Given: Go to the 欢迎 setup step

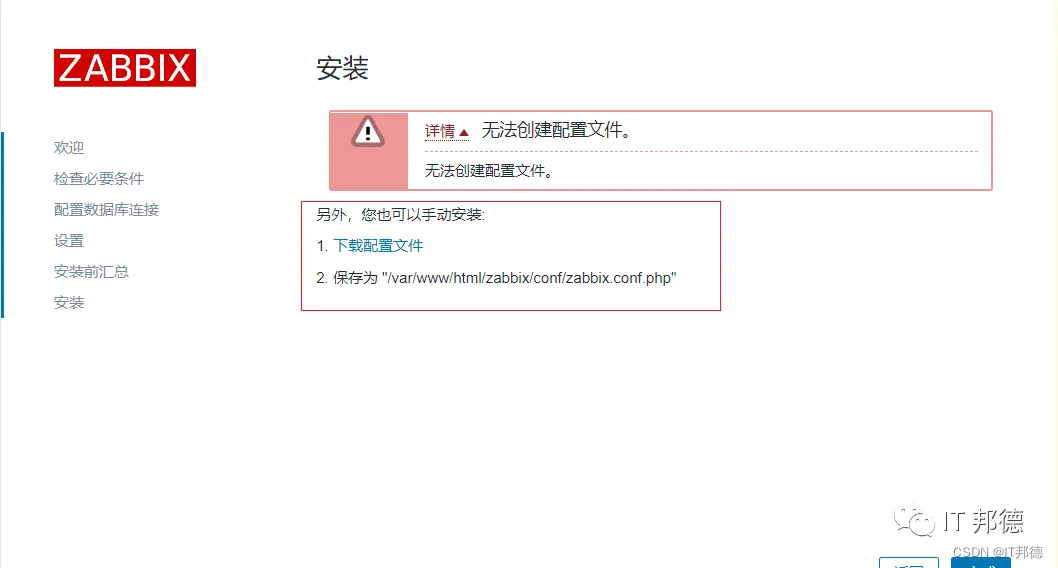Looking at the screenshot, I should [x=69, y=147].
